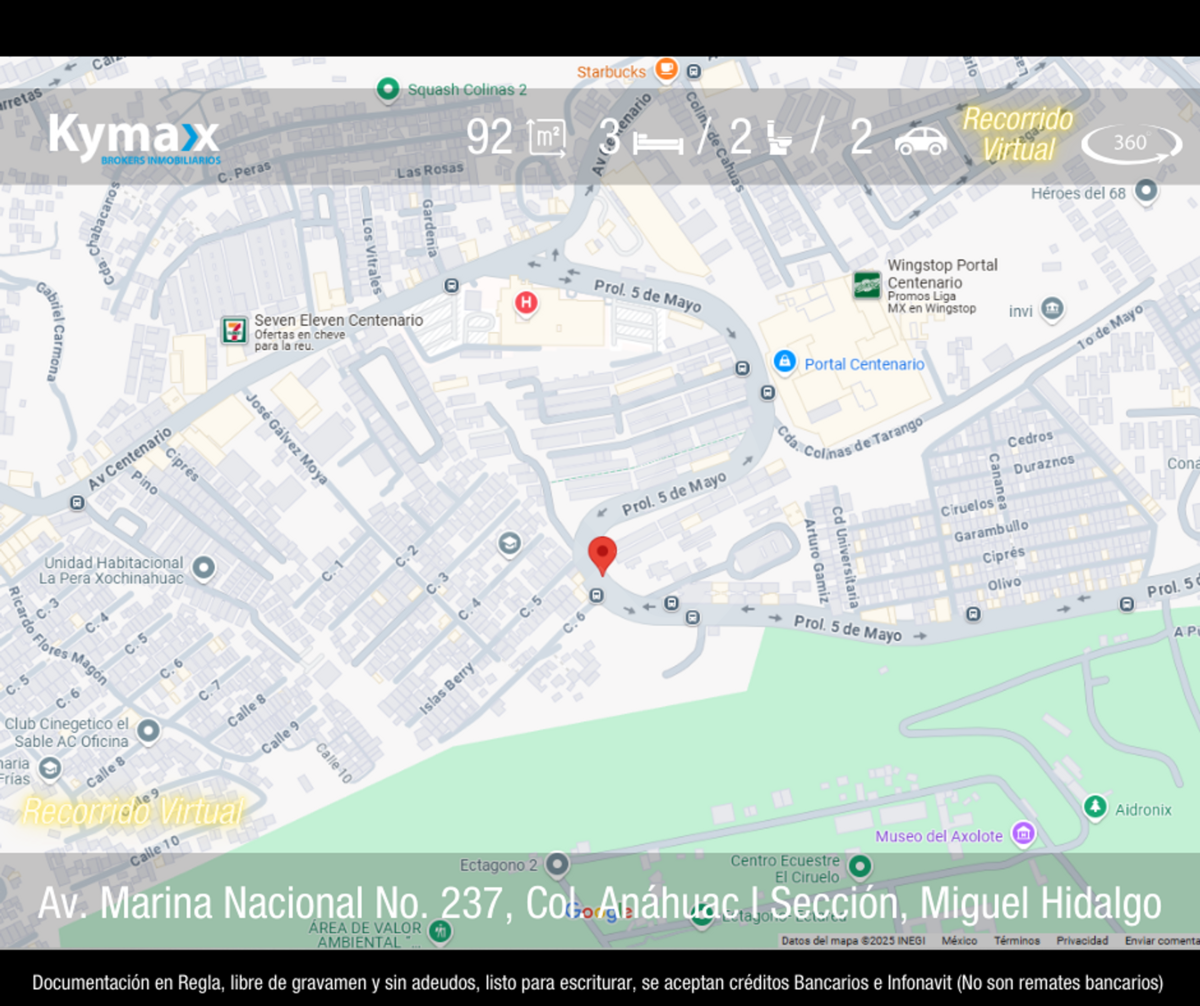Click the Cd Universitaria street label
This screenshot has height=1006, width=1200.
click(x=845, y=560)
